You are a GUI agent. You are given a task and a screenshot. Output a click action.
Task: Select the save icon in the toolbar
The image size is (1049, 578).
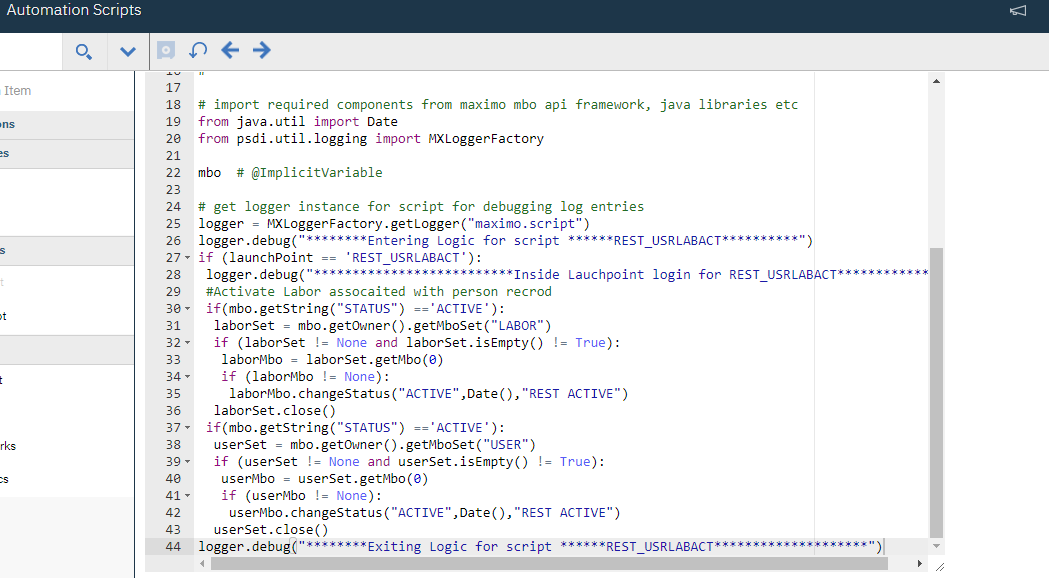point(164,50)
